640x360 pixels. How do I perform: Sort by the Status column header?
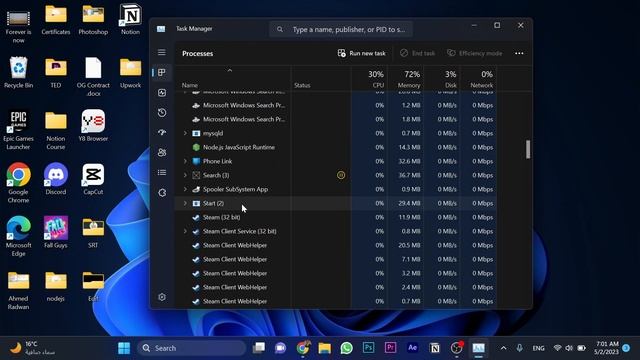302,85
